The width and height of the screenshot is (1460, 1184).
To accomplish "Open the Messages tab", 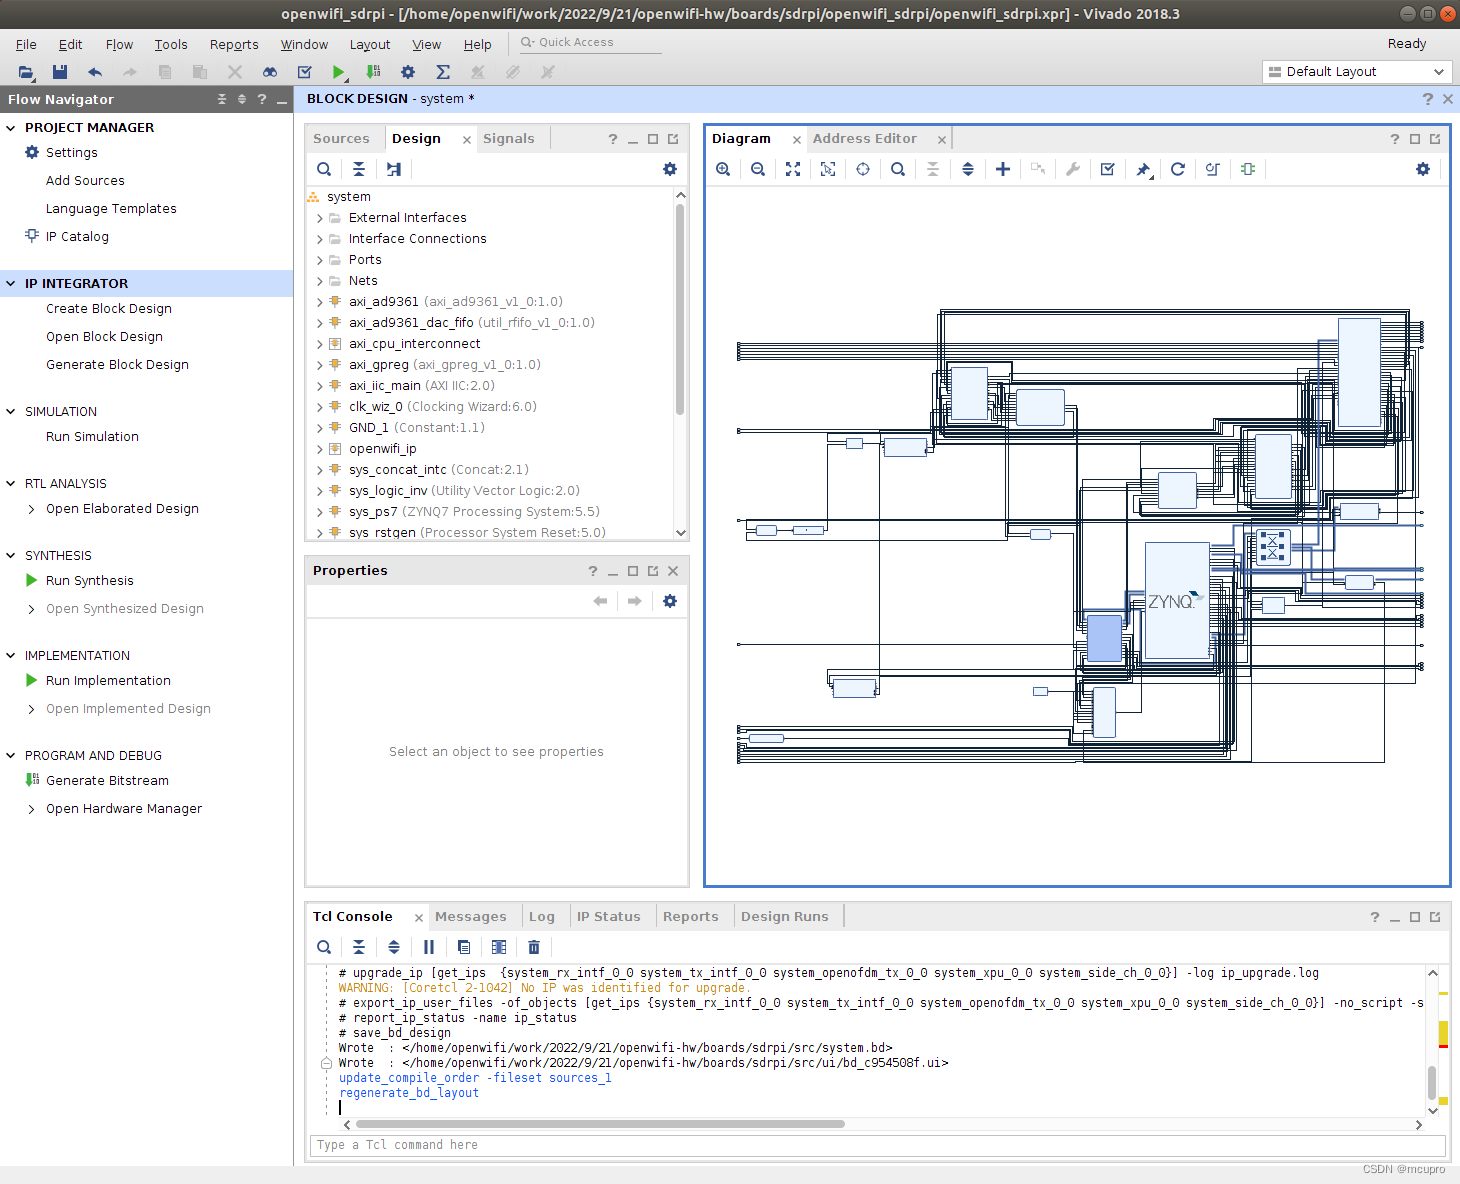I will [x=471, y=917].
